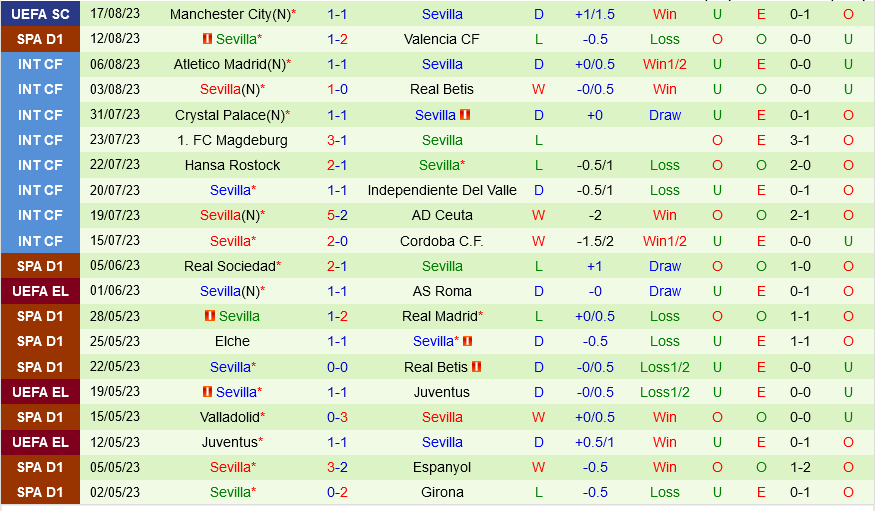The width and height of the screenshot is (875, 511).
Task: Click the 3-2 score of the Espanyol match
Action: (337, 467)
